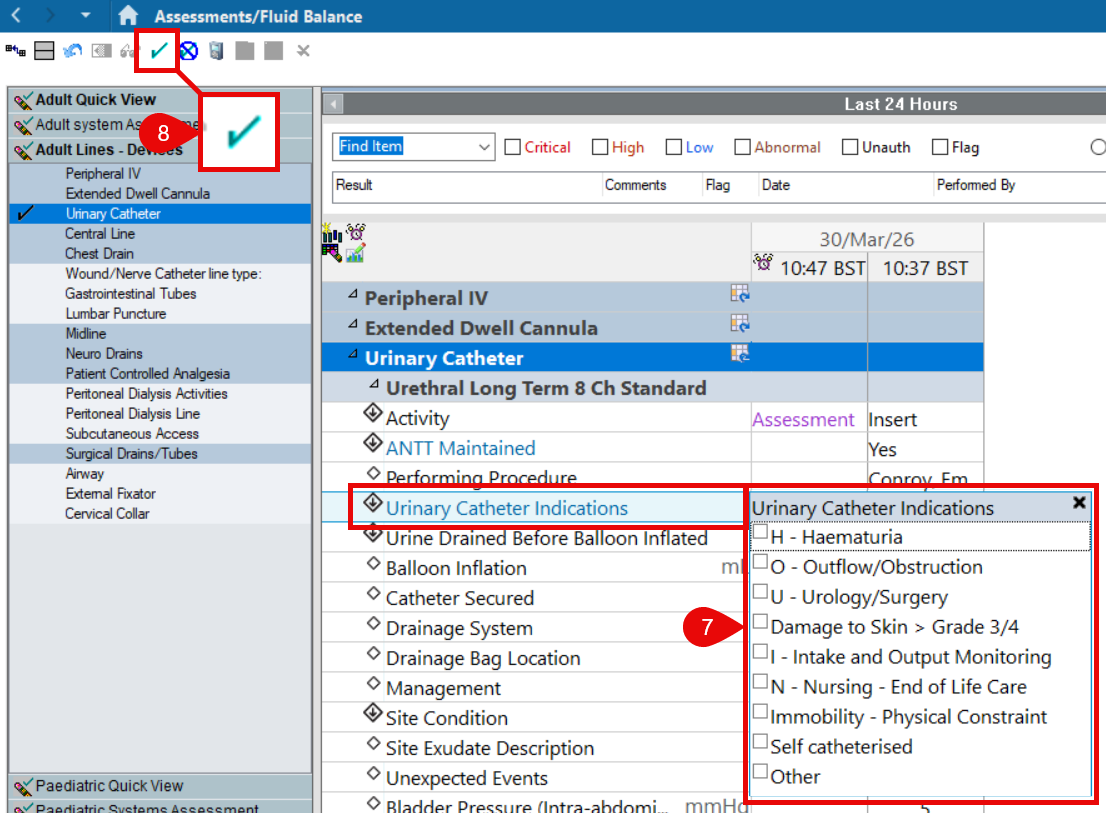This screenshot has height=813, width=1106.
Task: Collapse the Urinary Catheter section
Action: pos(352,354)
